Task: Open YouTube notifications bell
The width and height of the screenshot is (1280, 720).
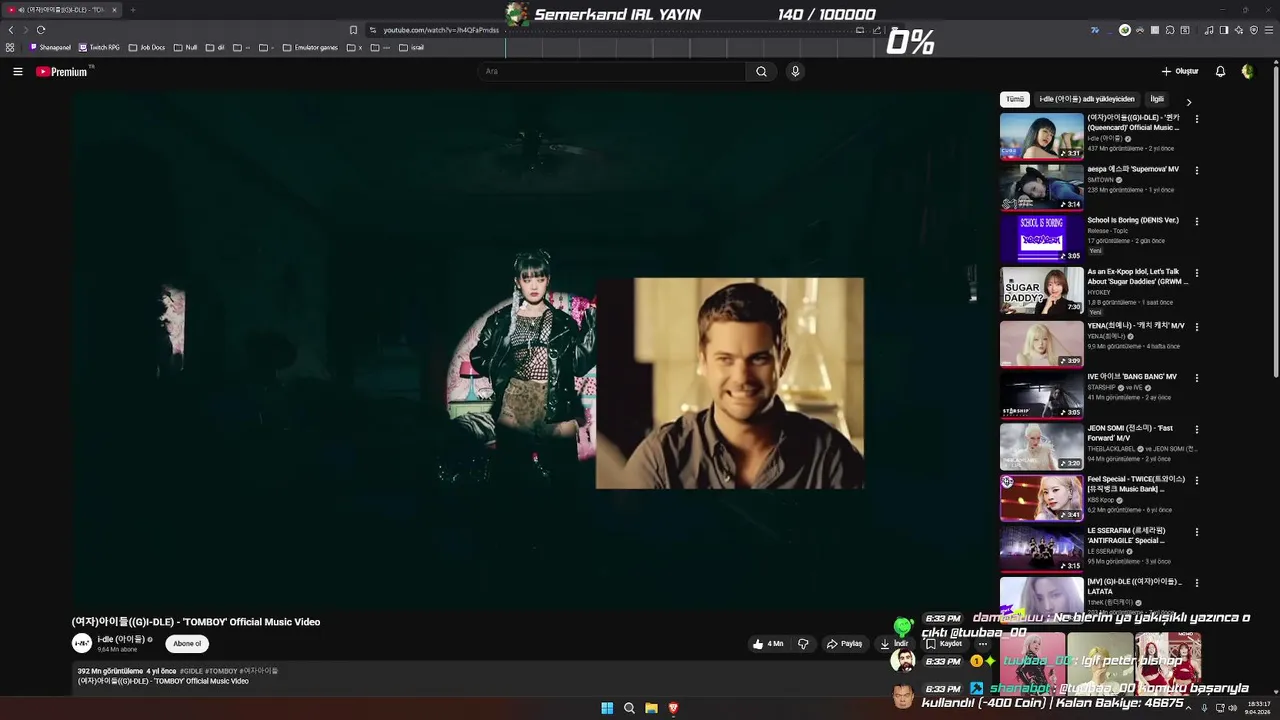Action: point(1220,72)
